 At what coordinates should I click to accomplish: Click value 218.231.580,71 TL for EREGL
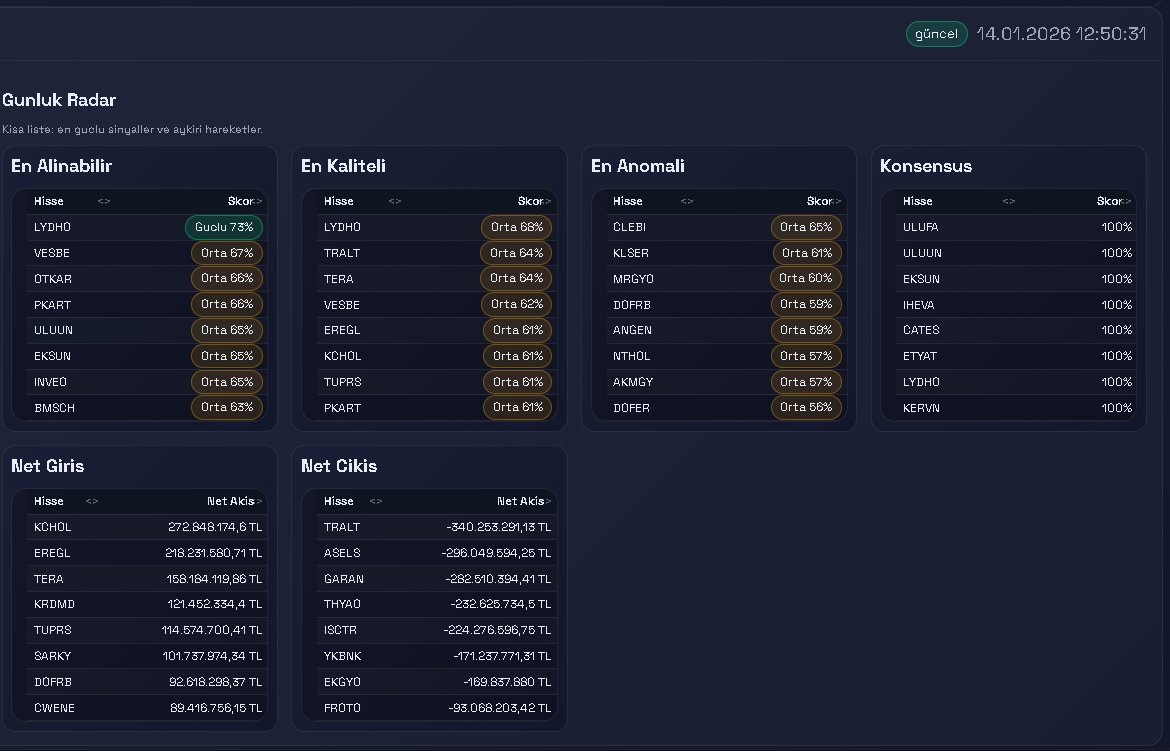(213, 553)
